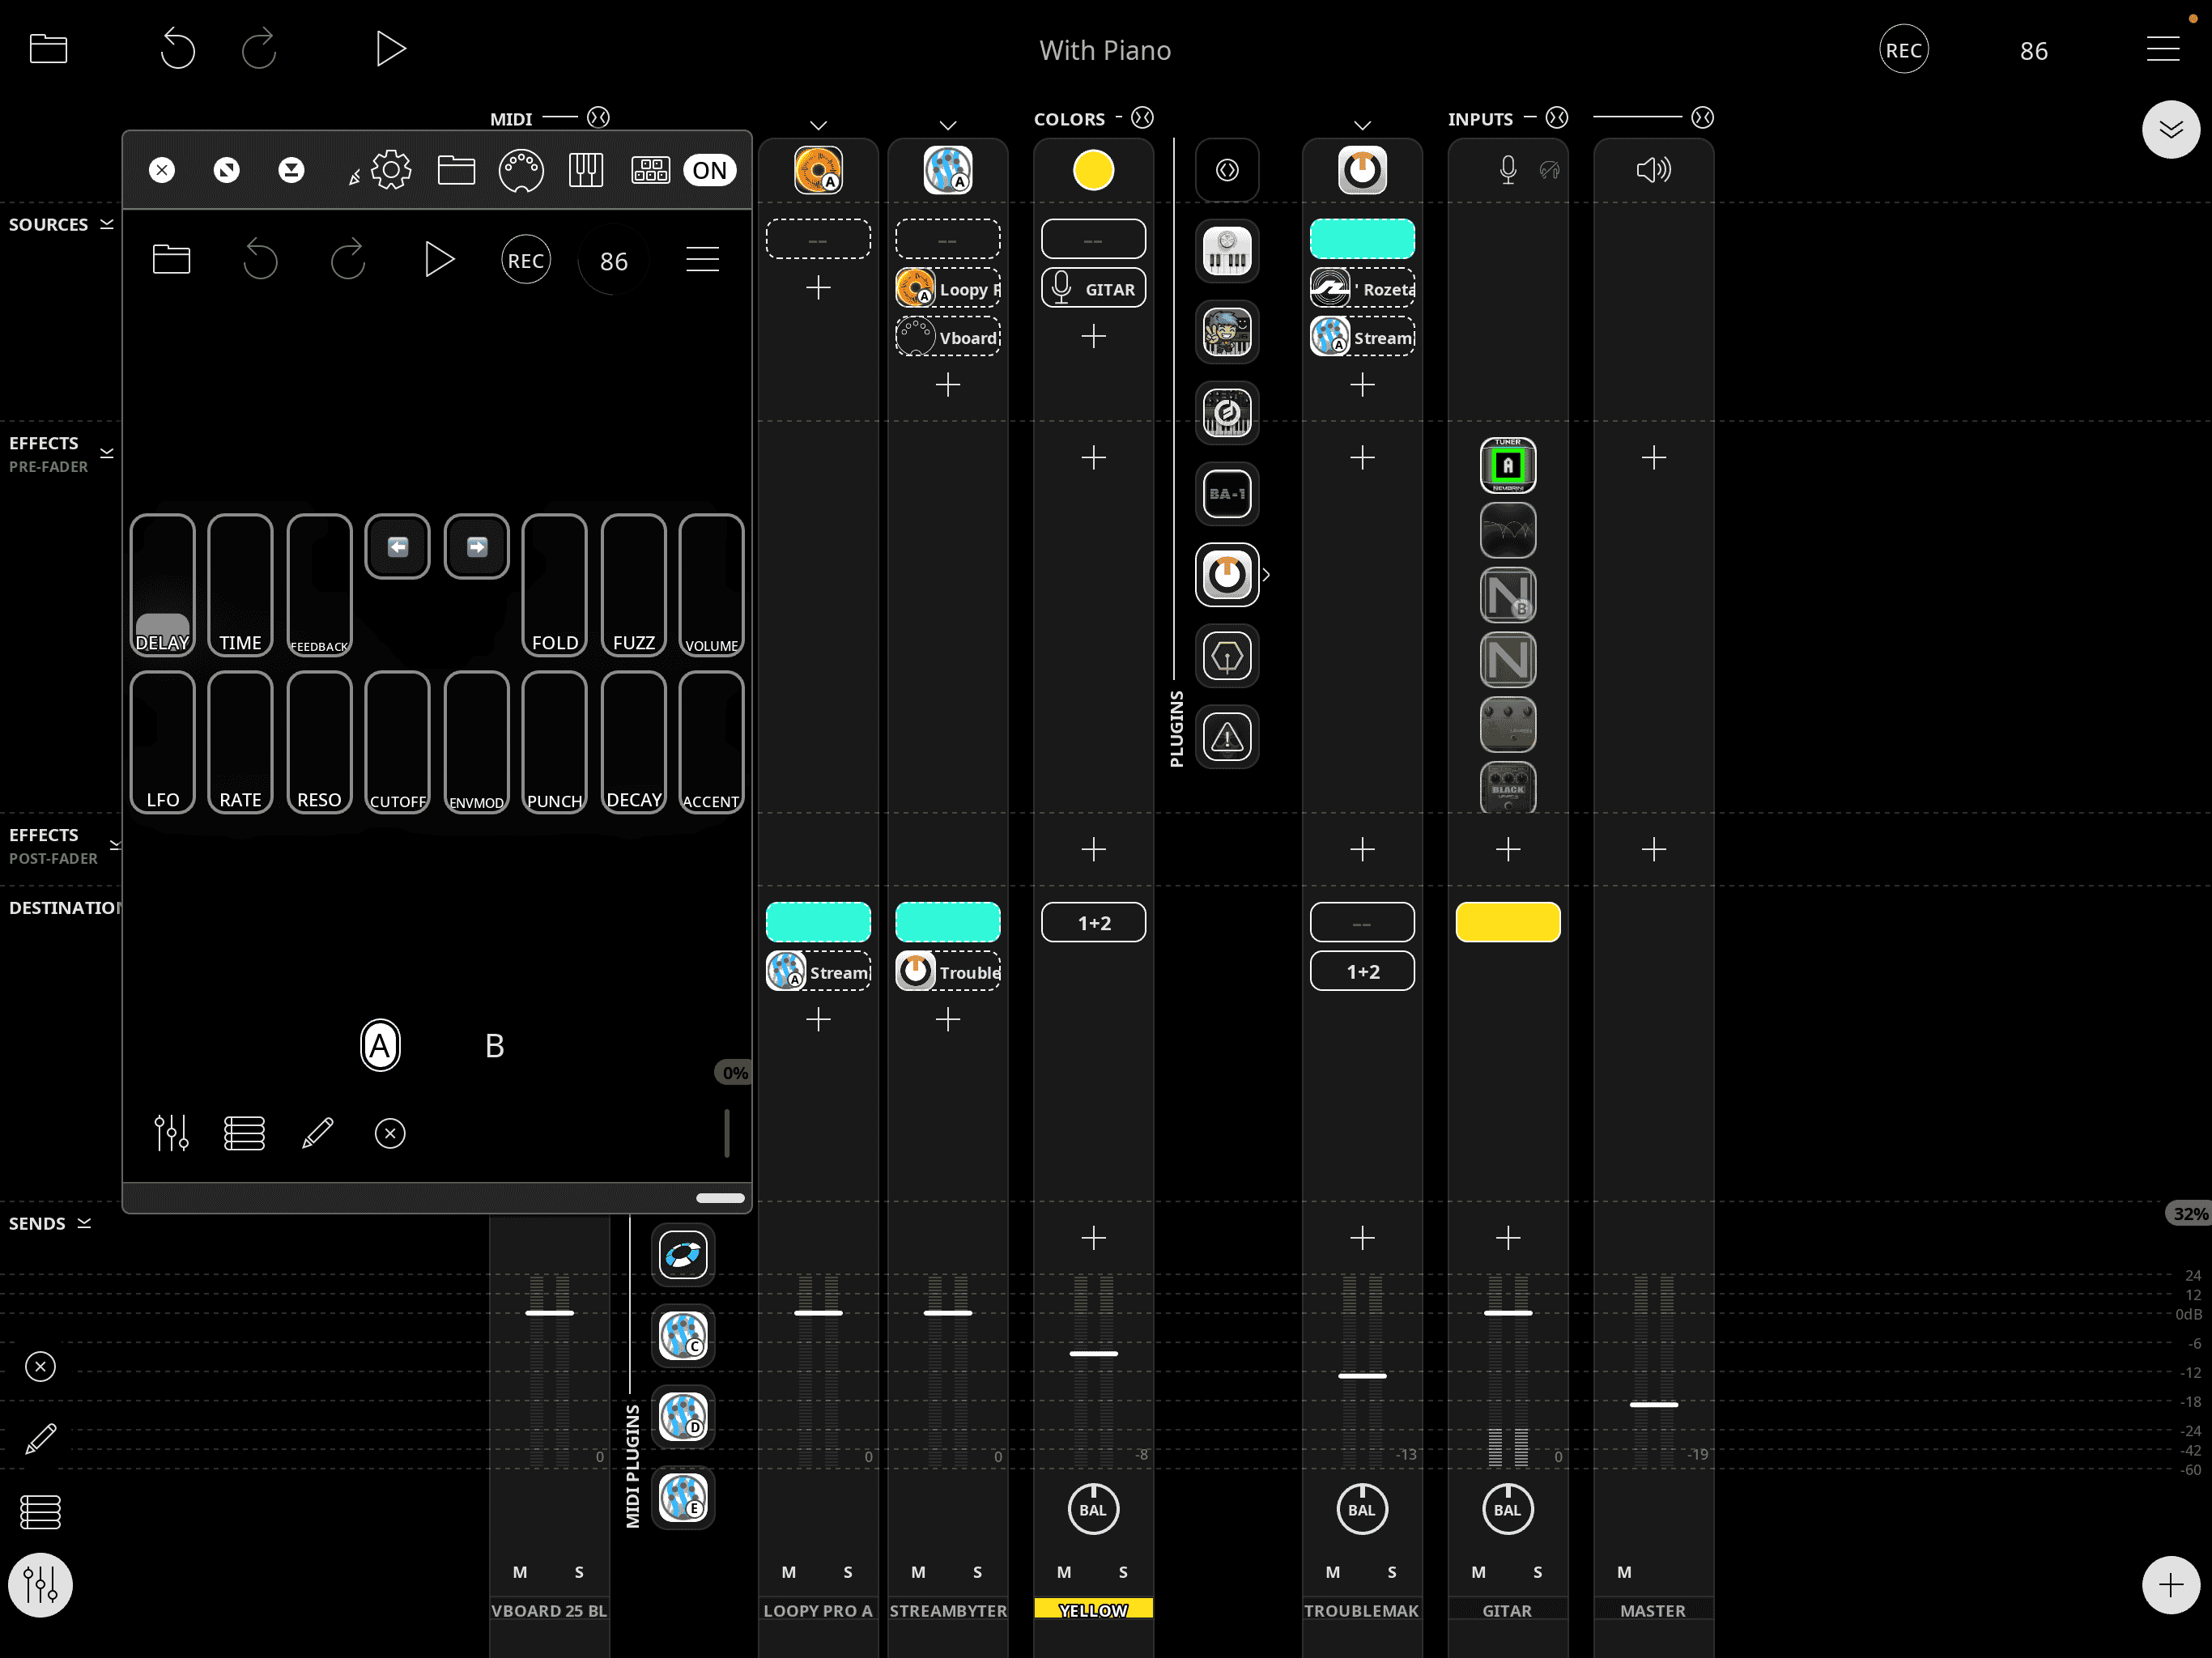The height and width of the screenshot is (1658, 2212).
Task: Open MIDI plugin with letter E badge
Action: 683,1497
